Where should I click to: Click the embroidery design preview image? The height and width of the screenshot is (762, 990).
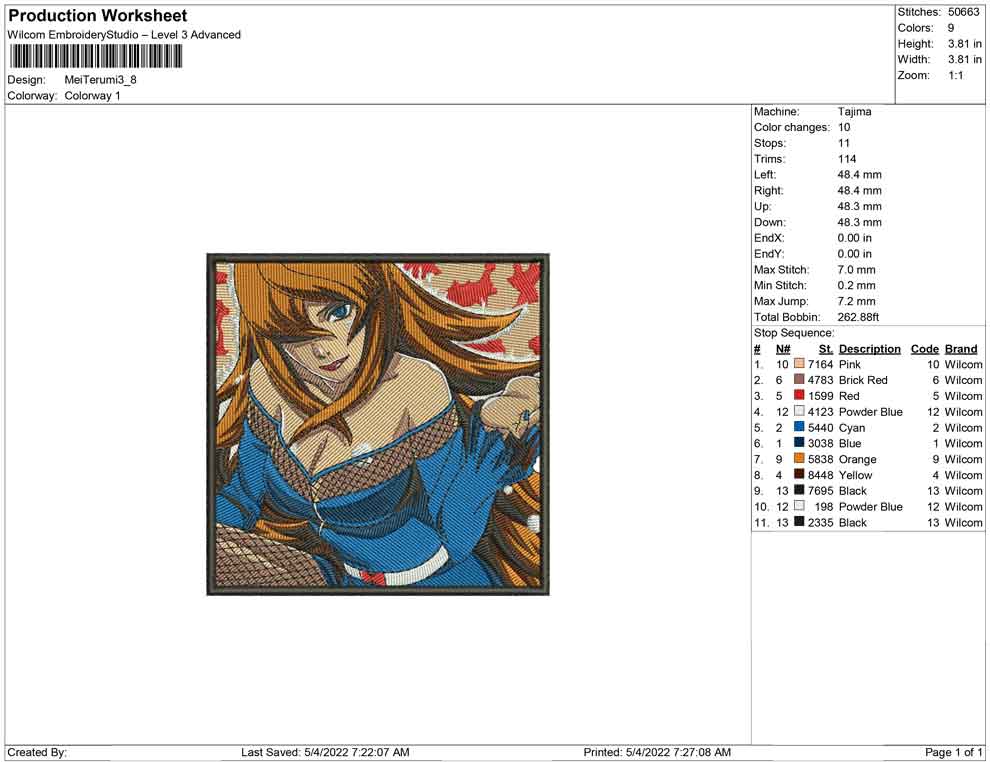point(378,424)
